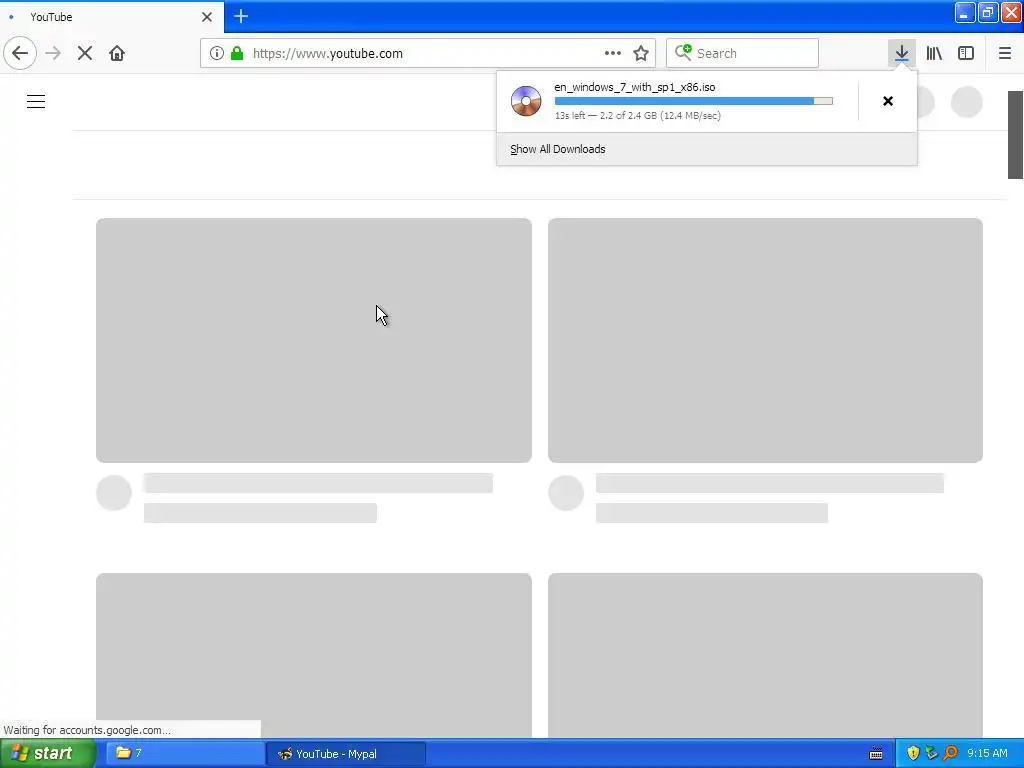Open en_windows_7_with_sp1_x86.iso download entry

677,101
